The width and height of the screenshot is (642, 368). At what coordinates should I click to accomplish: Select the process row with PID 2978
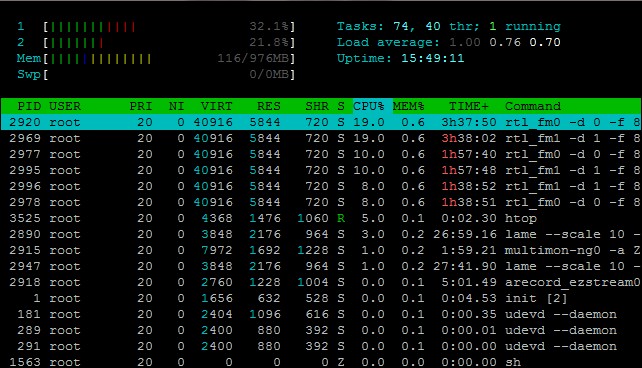coord(321,202)
